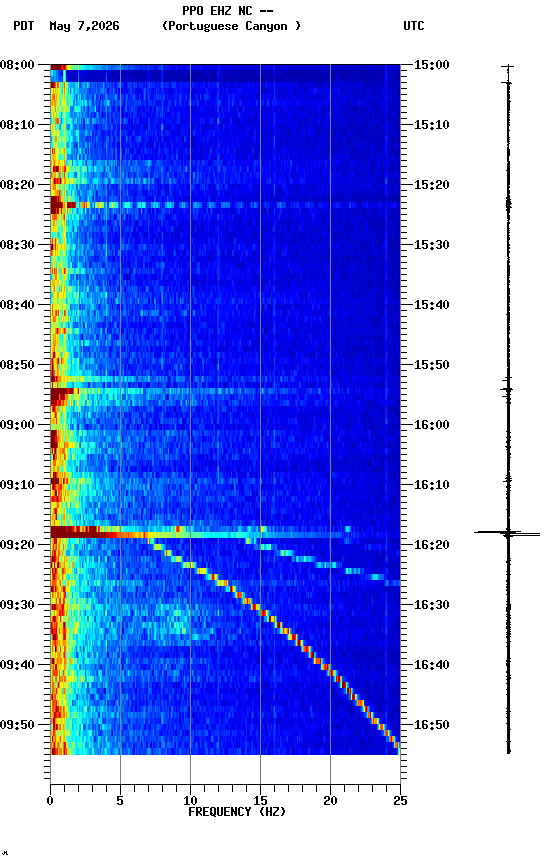
Task: Click the '09:00' PDT time label
Action: (17, 425)
